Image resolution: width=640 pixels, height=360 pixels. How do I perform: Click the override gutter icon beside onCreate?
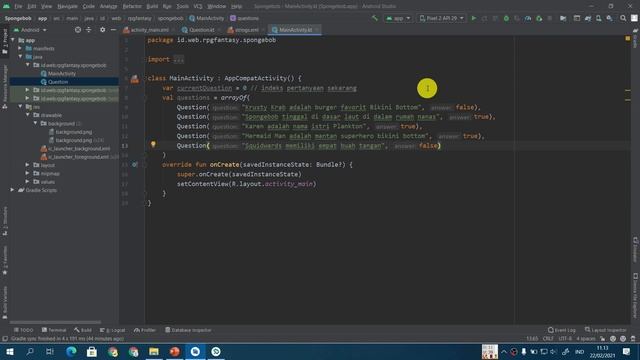tap(134, 164)
